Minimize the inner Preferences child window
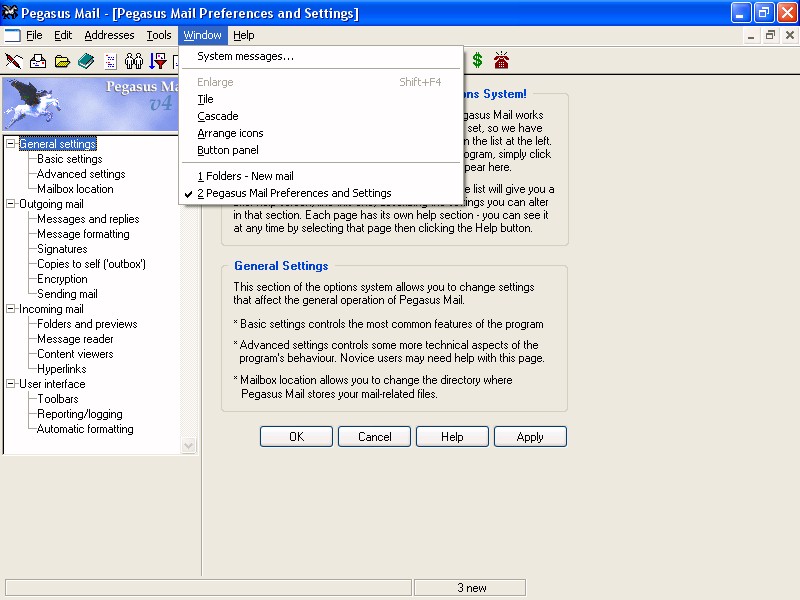 (751, 35)
